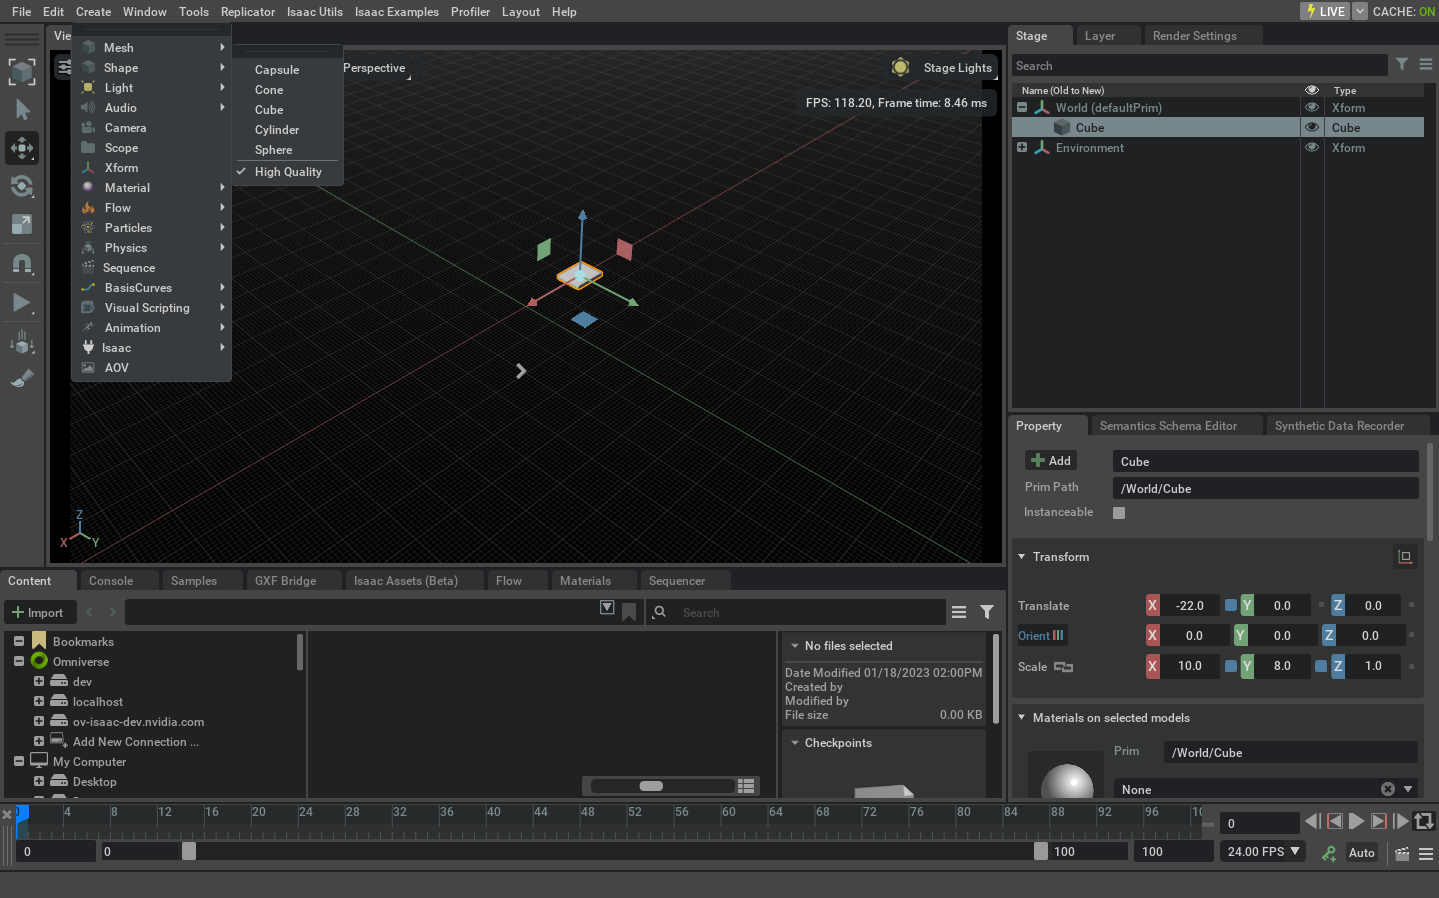Open timeline hamburger settings

click(x=1426, y=853)
